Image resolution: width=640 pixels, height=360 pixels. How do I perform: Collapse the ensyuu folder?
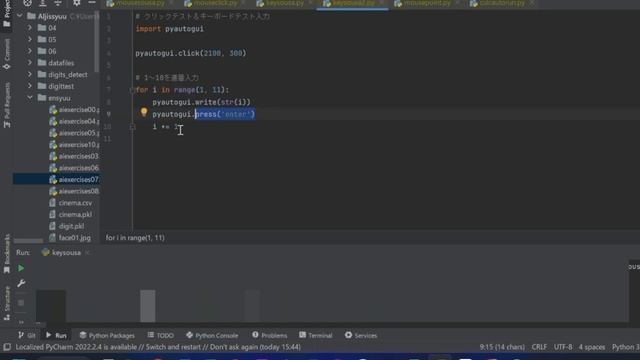coord(30,98)
